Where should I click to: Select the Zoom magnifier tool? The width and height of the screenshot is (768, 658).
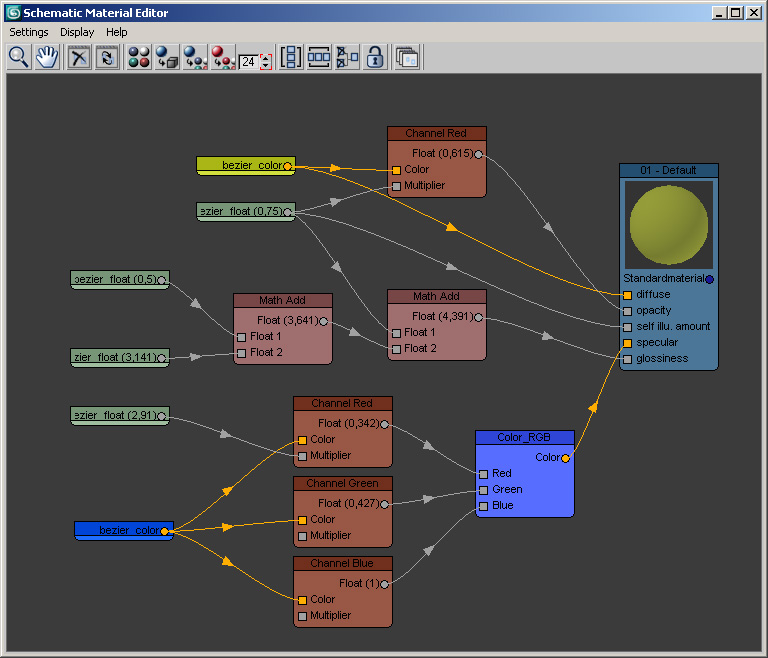(x=18, y=57)
